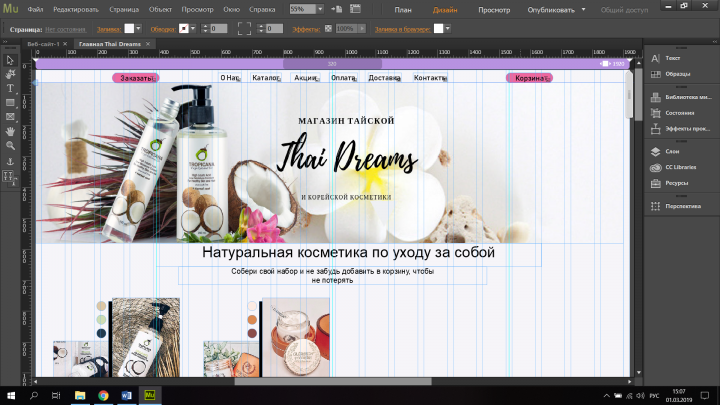Open the Browser Fill dropdown arrow
The width and height of the screenshot is (720, 405).
[x=448, y=28]
